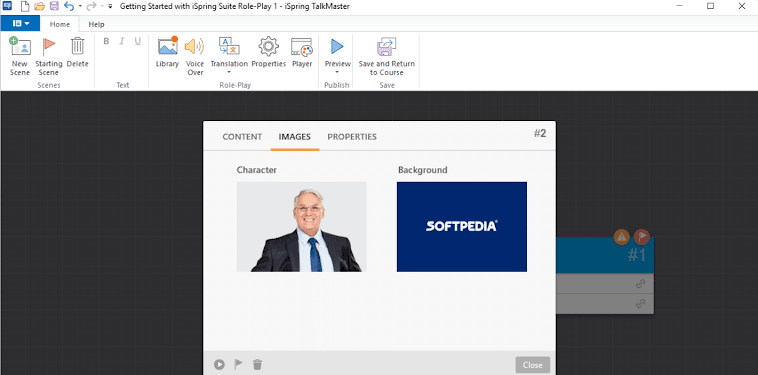Switch to the Home ribbon tab
758x375 pixels.
(60, 24)
